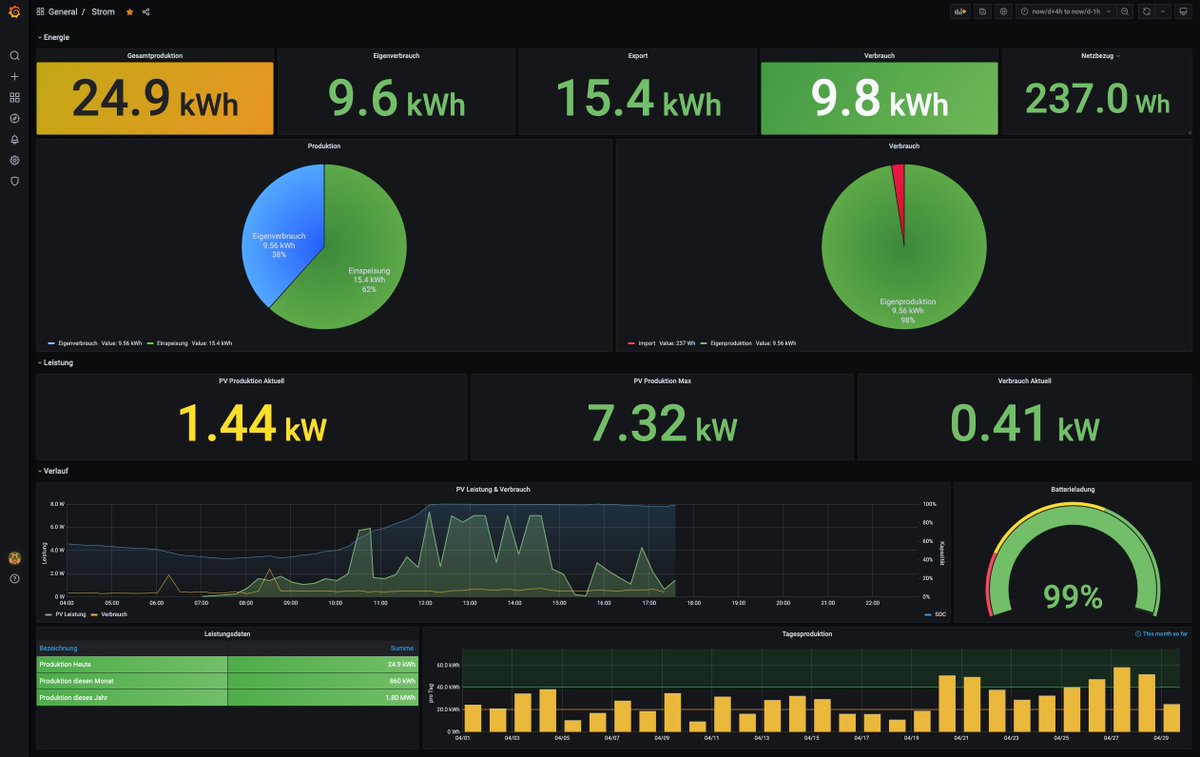The height and width of the screenshot is (757, 1200).
Task: Cycle view mode with the monitor icon
Action: (x=1182, y=12)
